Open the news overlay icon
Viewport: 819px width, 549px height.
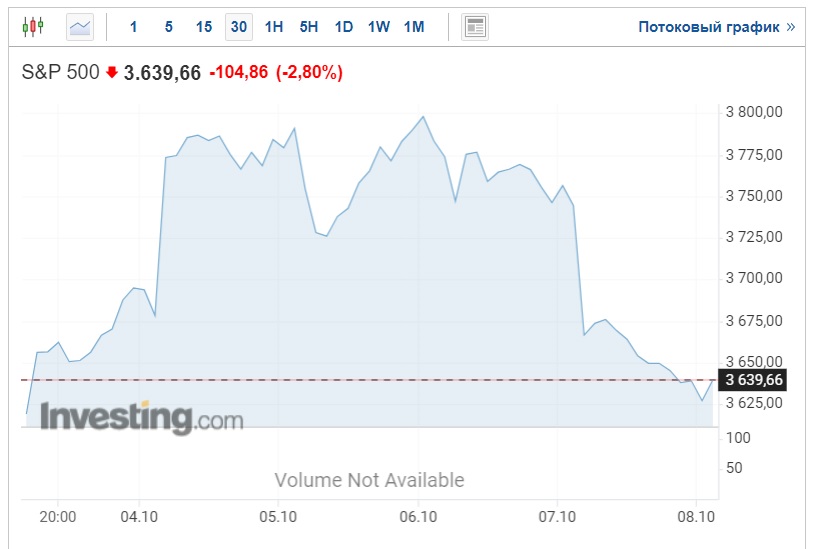pos(475,27)
